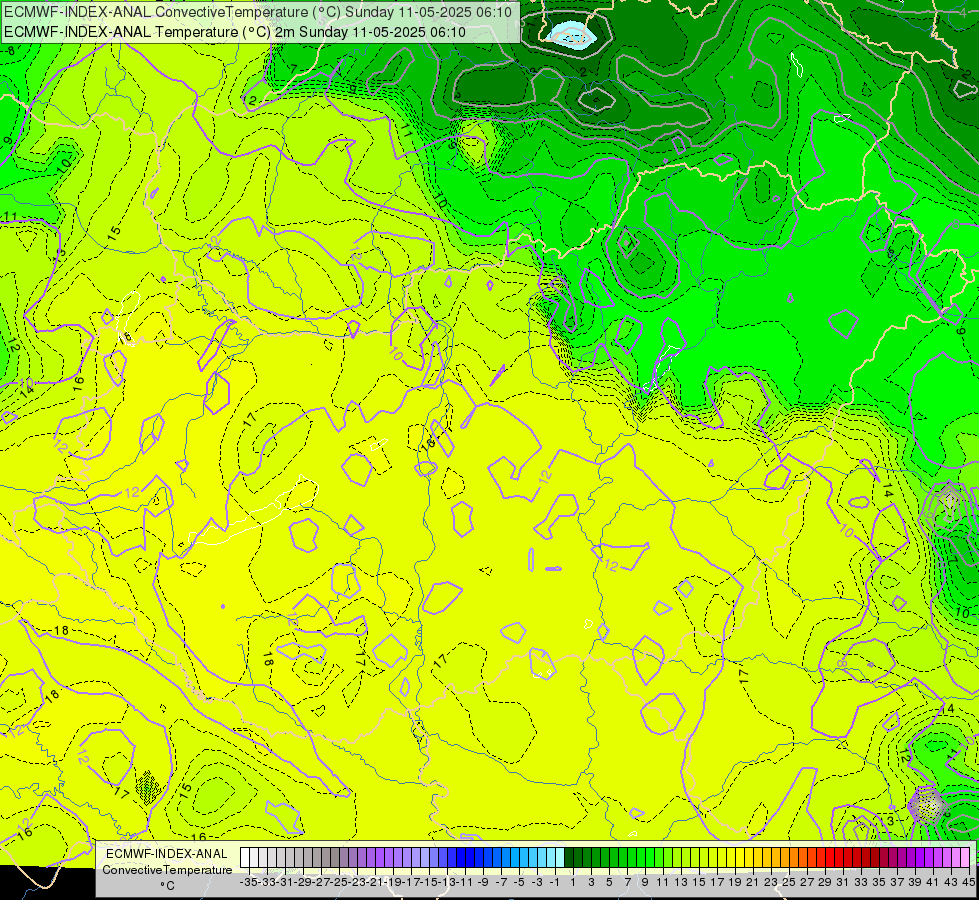Click the 'Temperature (°C) 2m' title line

click(235, 32)
